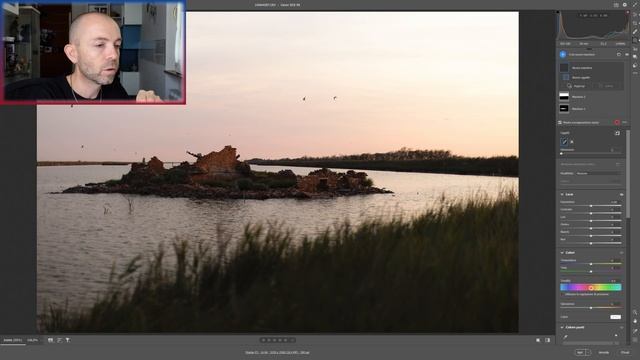The image size is (640, 360).
Task: Toggle the show mask overlay checkbox
Action: coord(560,122)
